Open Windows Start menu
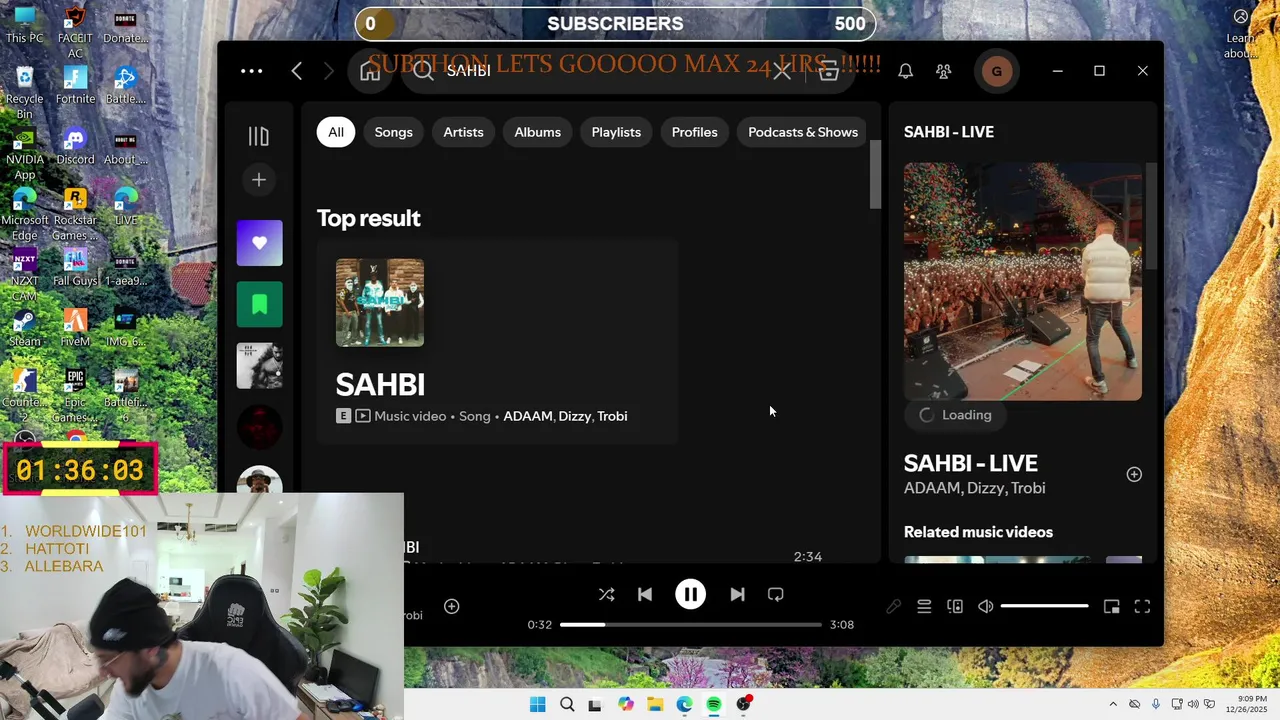This screenshot has height=720, width=1280. coord(537,704)
